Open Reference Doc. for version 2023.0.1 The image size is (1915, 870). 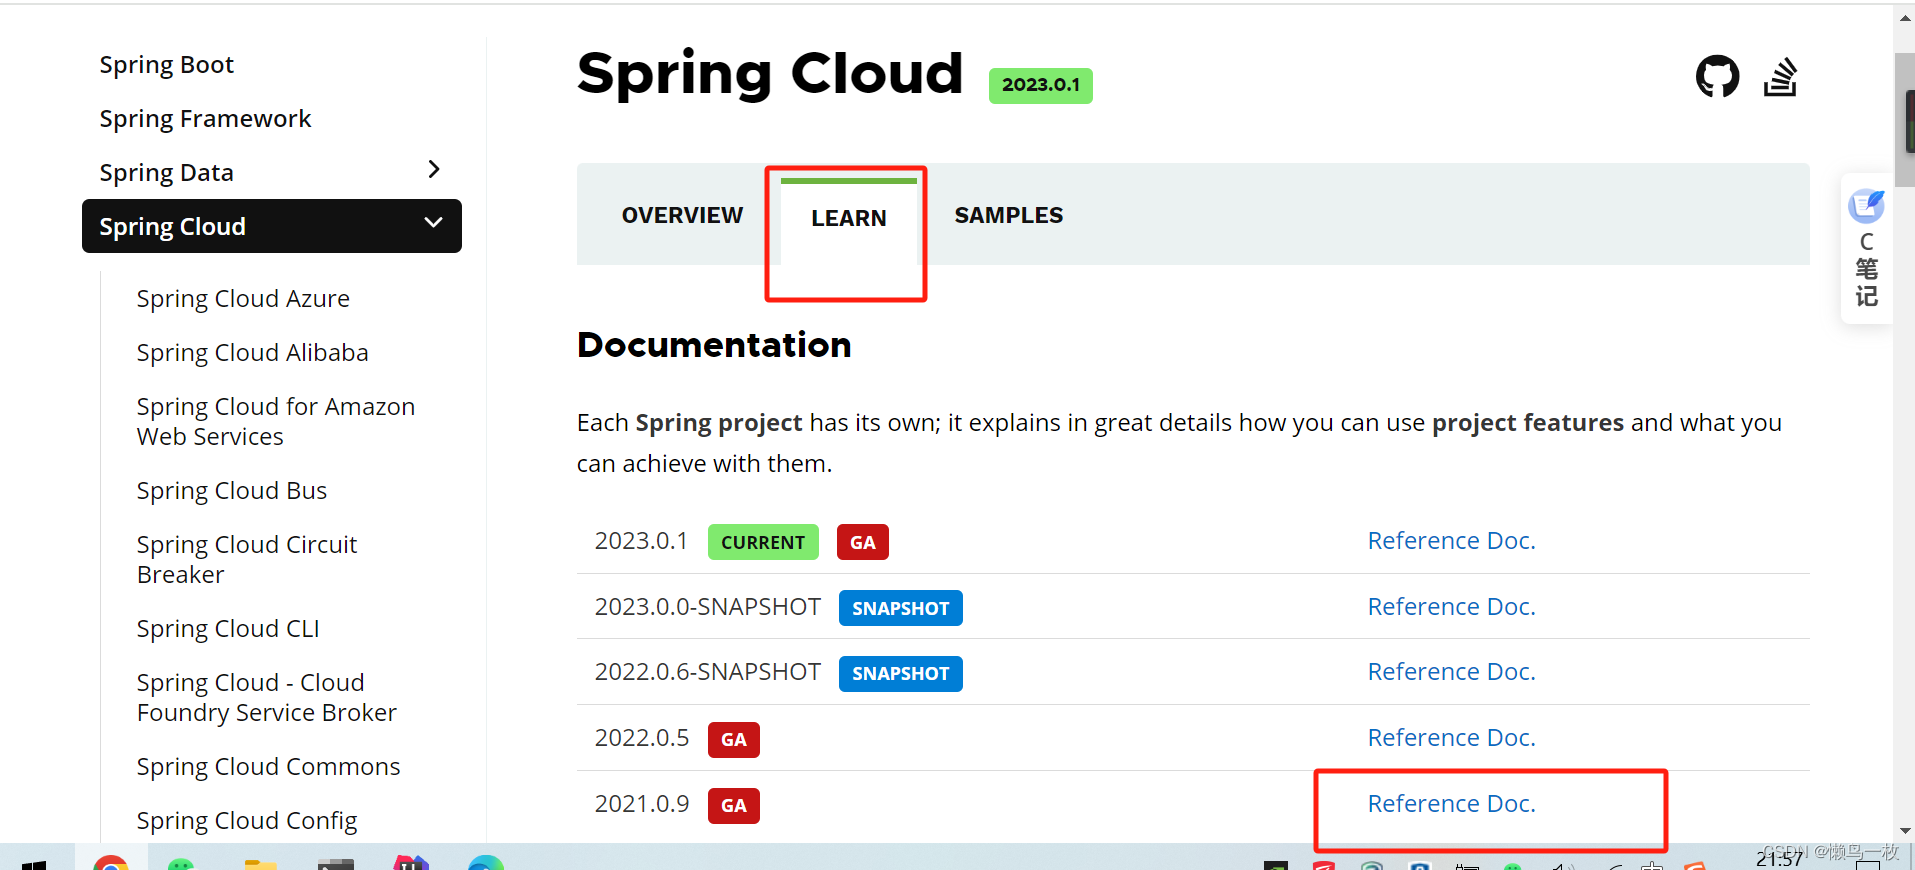tap(1451, 541)
